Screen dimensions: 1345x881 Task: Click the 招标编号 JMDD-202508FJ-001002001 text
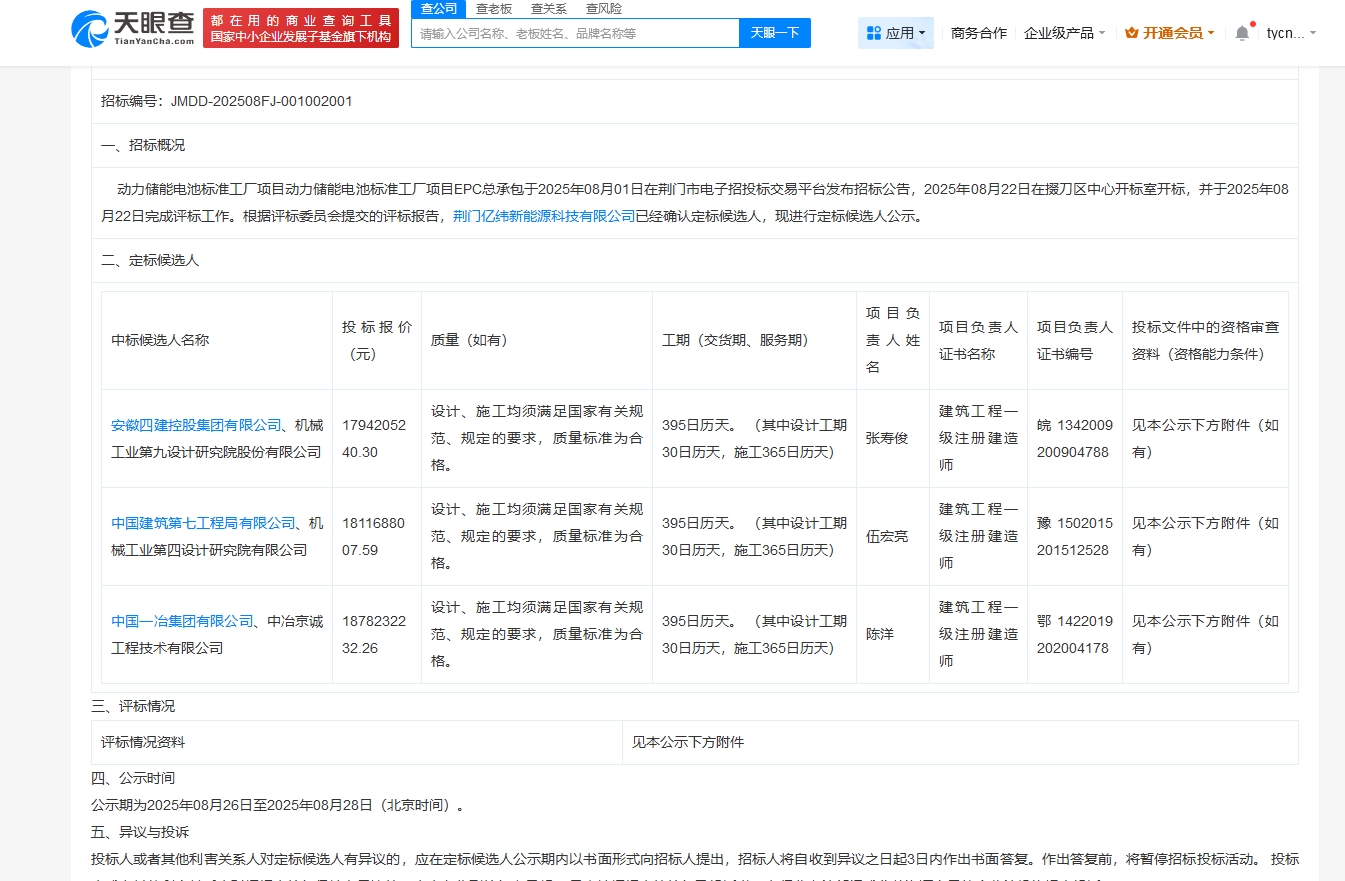pyautogui.click(x=227, y=101)
